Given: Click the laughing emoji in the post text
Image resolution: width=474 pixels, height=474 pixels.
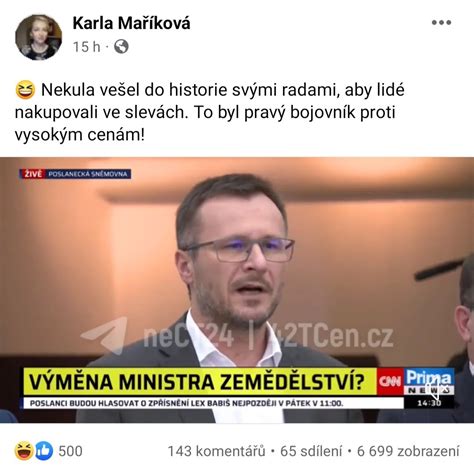Looking at the screenshot, I should [x=25, y=90].
